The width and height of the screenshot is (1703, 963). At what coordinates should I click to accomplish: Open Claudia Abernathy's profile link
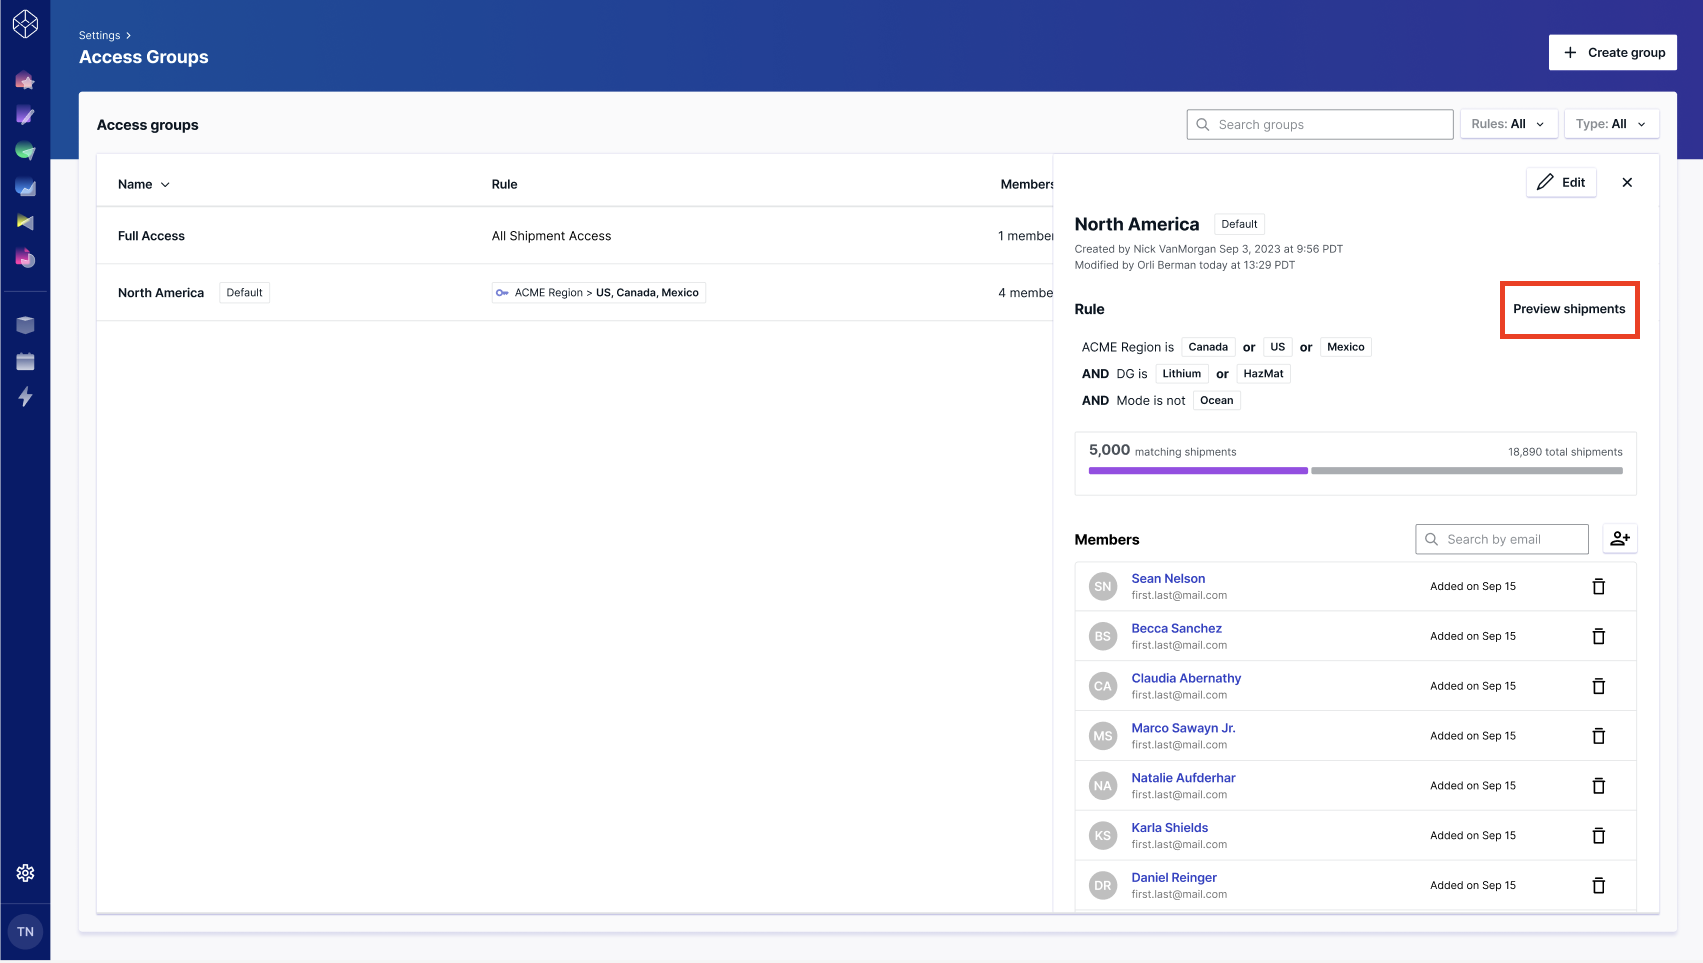[1186, 678]
